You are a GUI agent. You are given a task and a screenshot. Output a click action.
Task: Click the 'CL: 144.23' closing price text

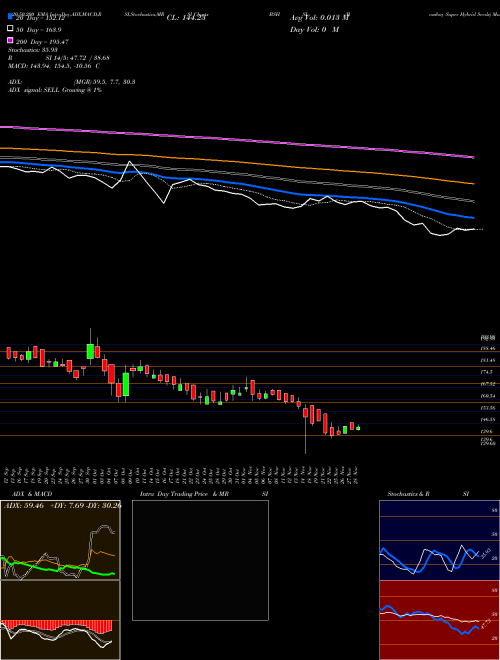[x=186, y=18]
